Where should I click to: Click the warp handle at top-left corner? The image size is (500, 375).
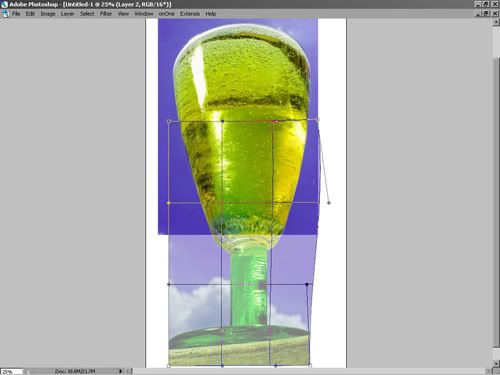[x=169, y=121]
